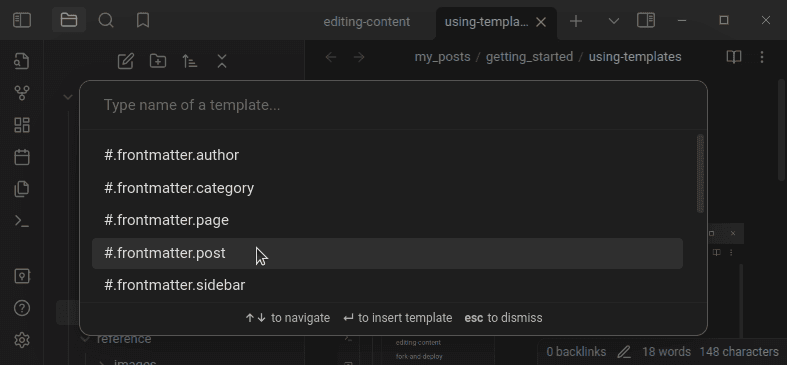Open command palette terminal icon
This screenshot has height=365, width=787.
click(22, 221)
